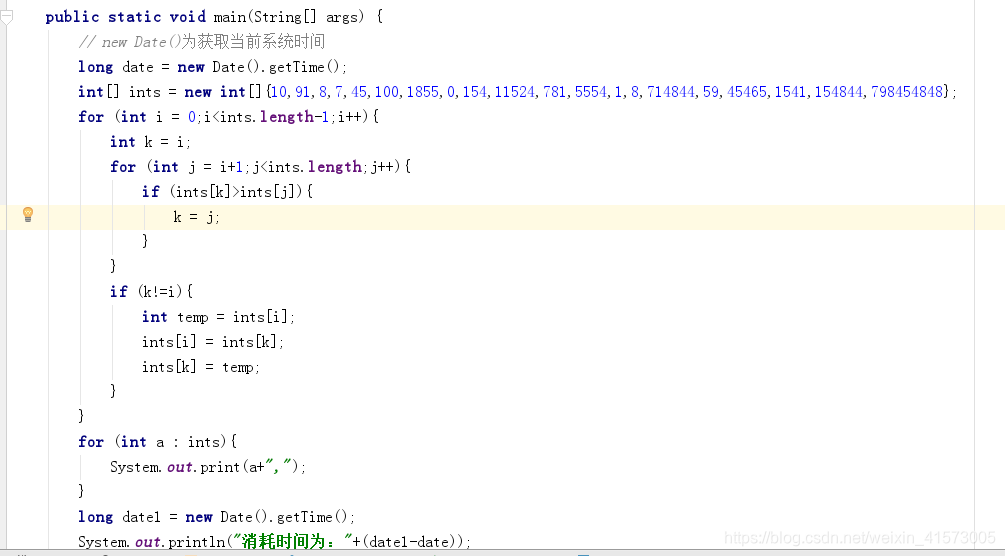
Task: Click the number 714844 in the array
Action: coord(670,92)
